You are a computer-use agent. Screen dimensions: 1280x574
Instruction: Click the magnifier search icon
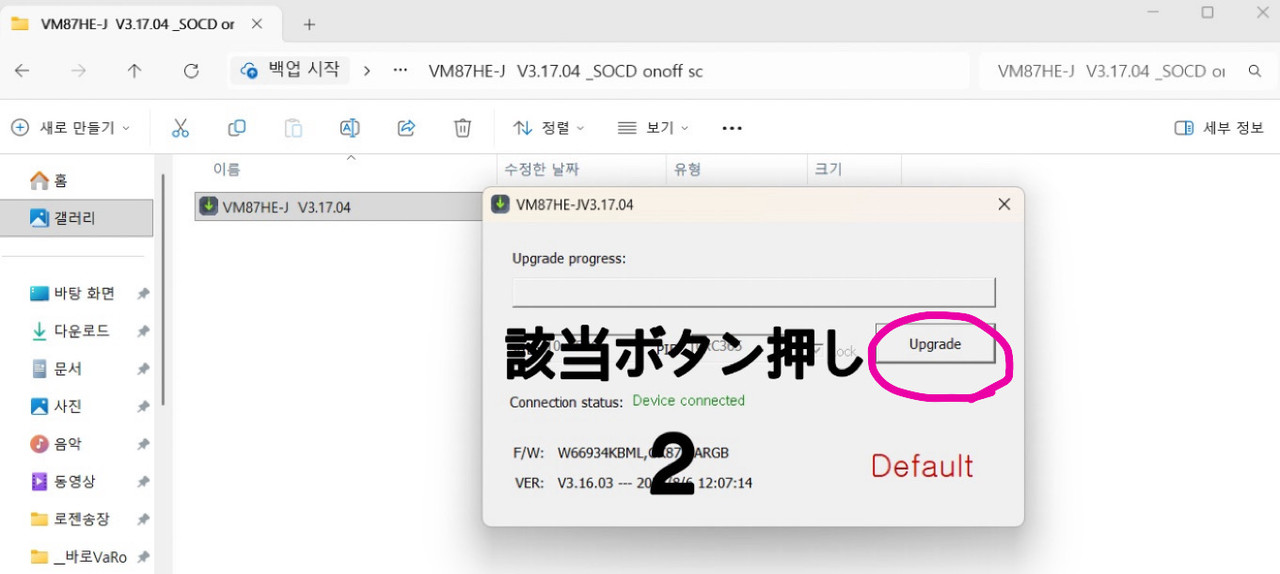1254,71
